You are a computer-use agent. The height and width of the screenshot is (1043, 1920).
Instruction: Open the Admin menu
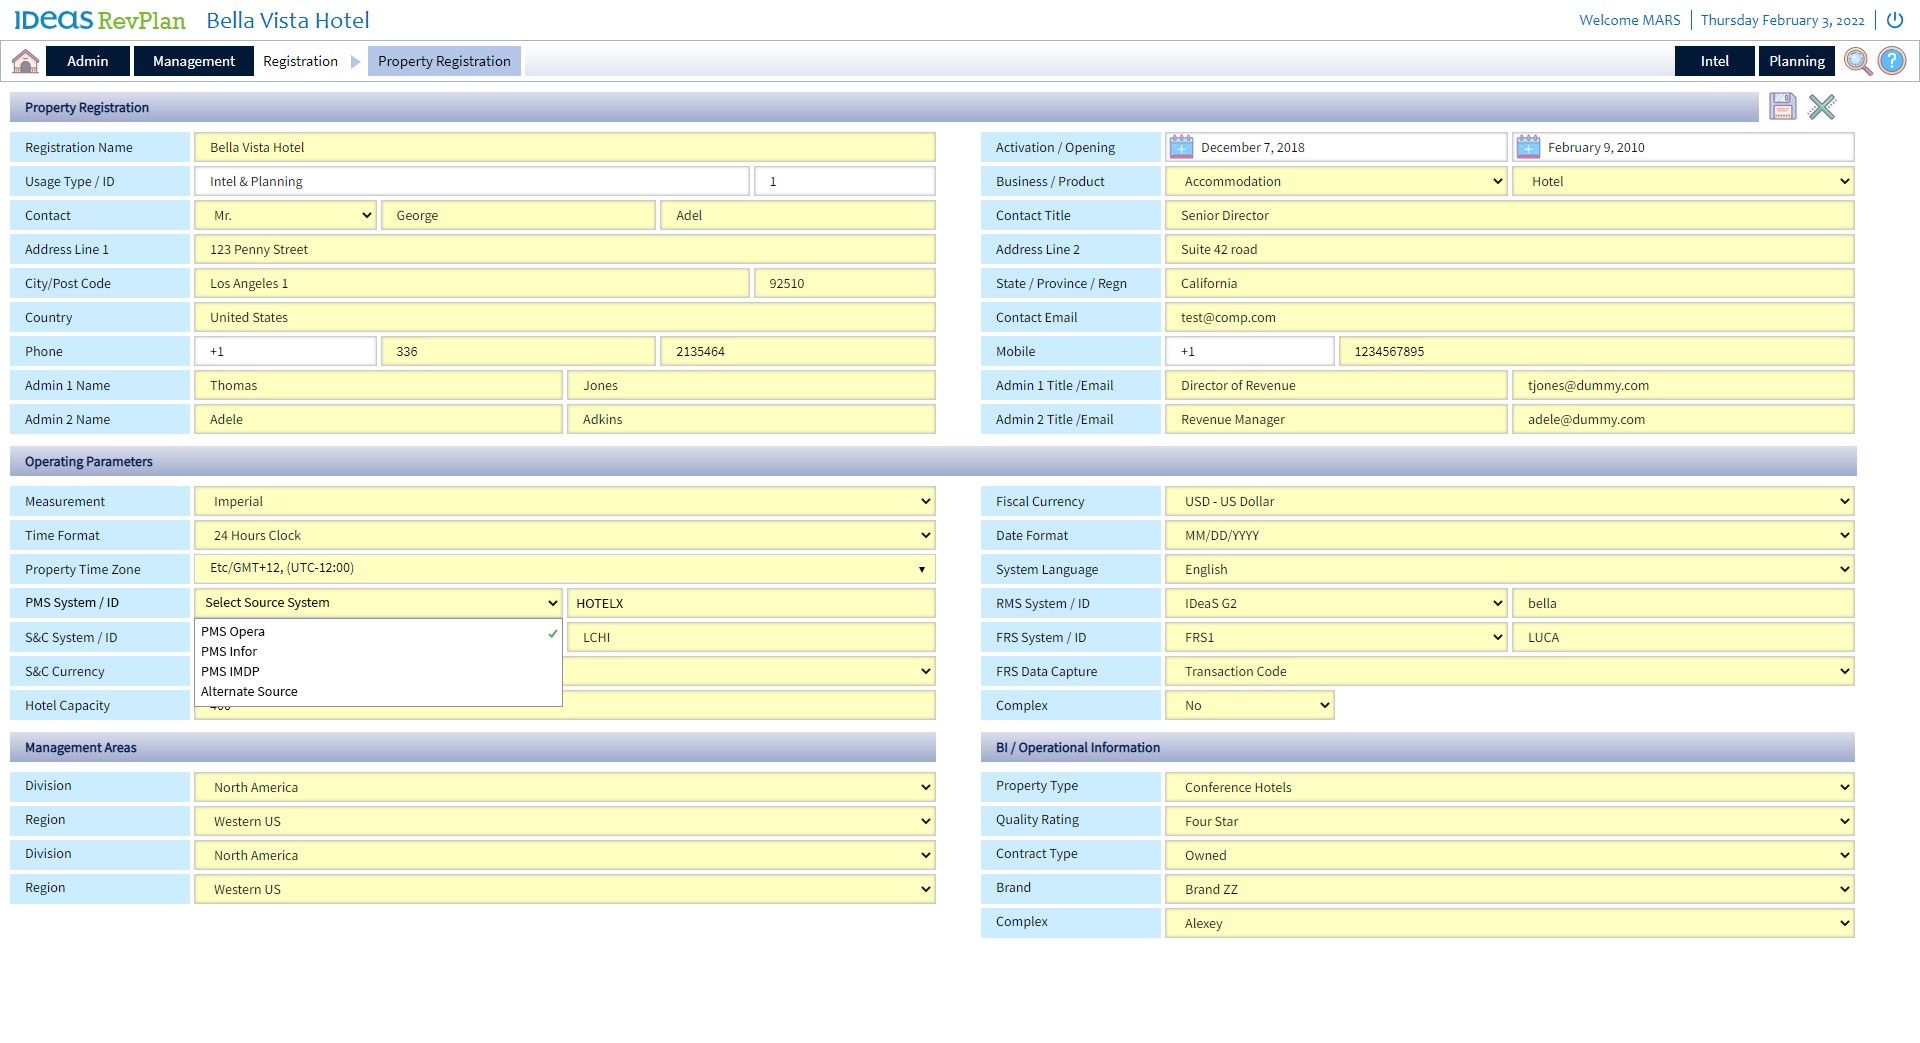[x=88, y=61]
